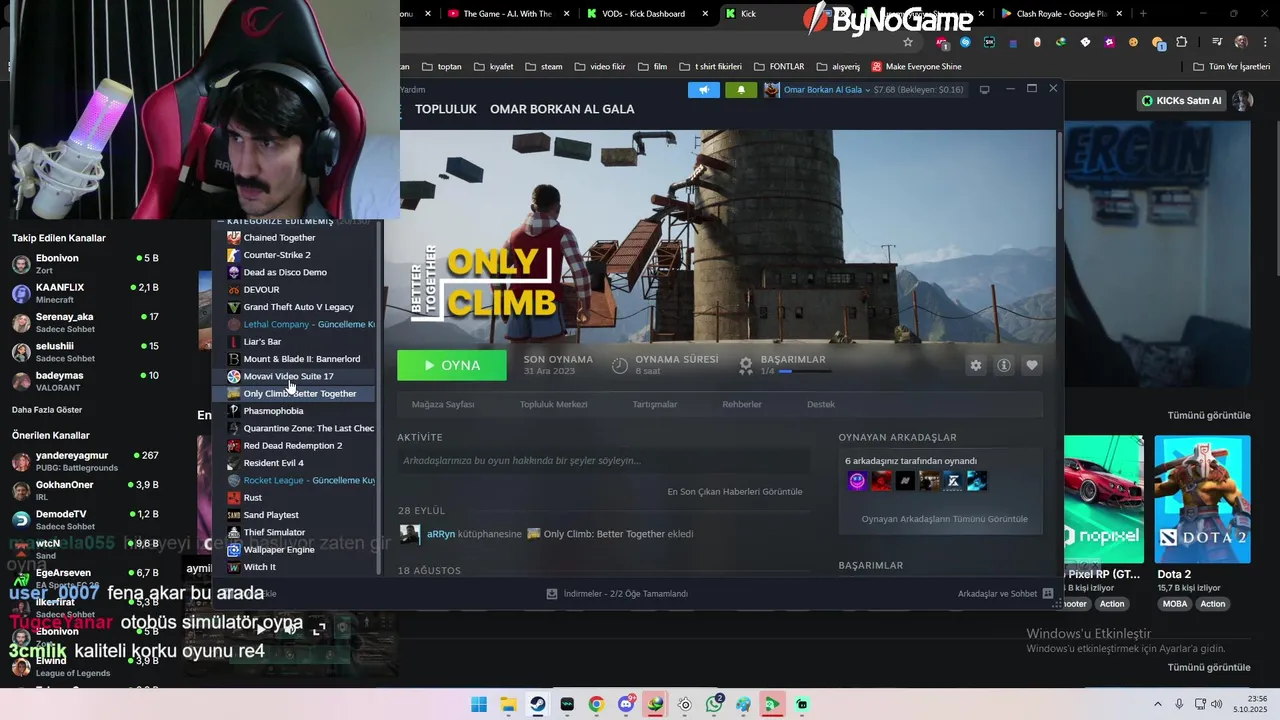Open yandereygamur in Önerilen Kanallar
This screenshot has width=1280, height=720.
tap(85, 461)
